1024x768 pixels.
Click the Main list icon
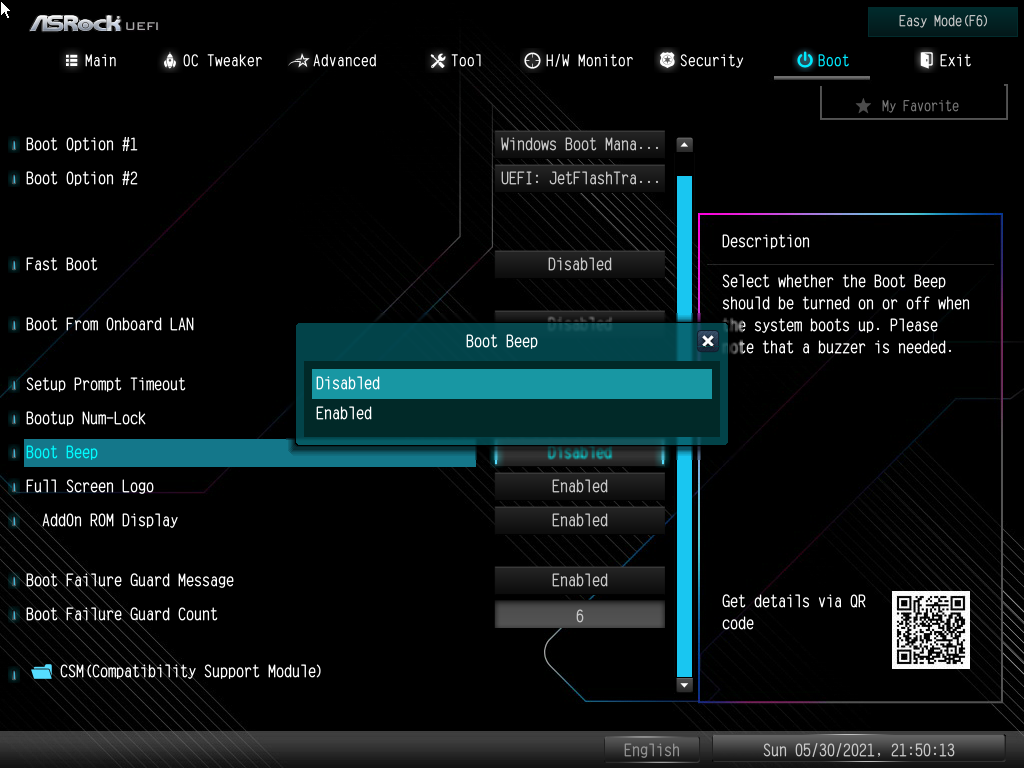pyautogui.click(x=72, y=61)
